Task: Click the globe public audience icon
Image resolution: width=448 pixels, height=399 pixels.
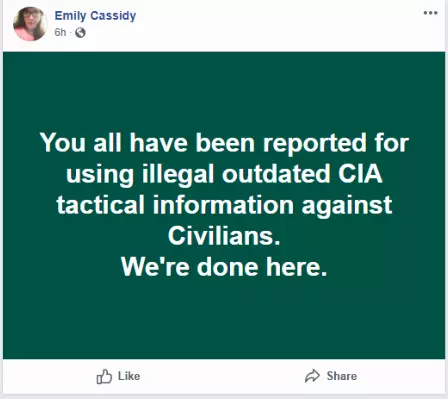Action: (80, 32)
